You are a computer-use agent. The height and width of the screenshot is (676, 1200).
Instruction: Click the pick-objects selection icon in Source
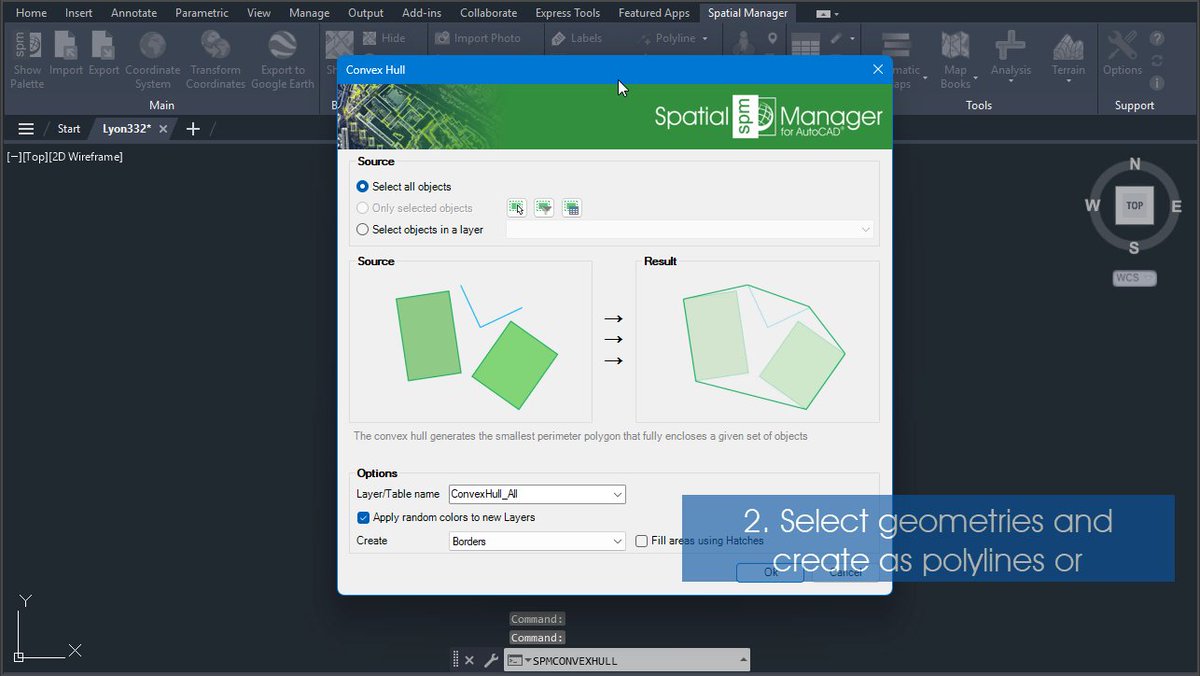516,208
